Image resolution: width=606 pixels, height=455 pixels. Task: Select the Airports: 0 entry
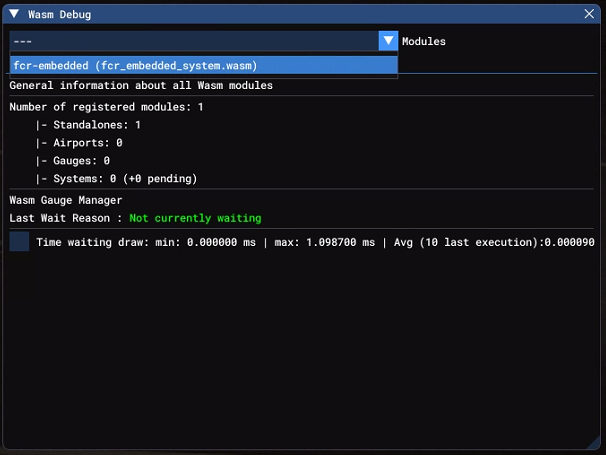click(x=80, y=143)
